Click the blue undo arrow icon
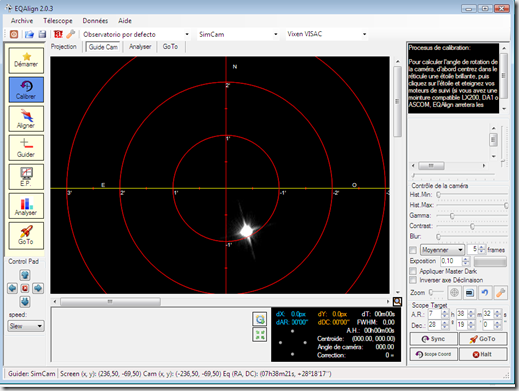Viewport: 519px width, 391px height. click(485, 293)
